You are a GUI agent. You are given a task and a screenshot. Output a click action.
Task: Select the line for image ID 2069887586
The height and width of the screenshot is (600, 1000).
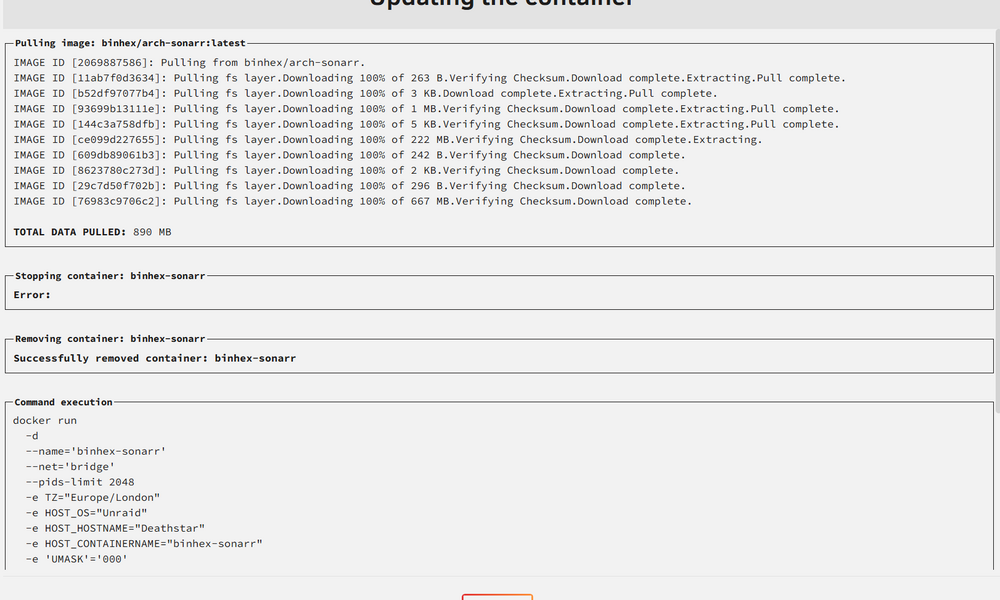[189, 62]
